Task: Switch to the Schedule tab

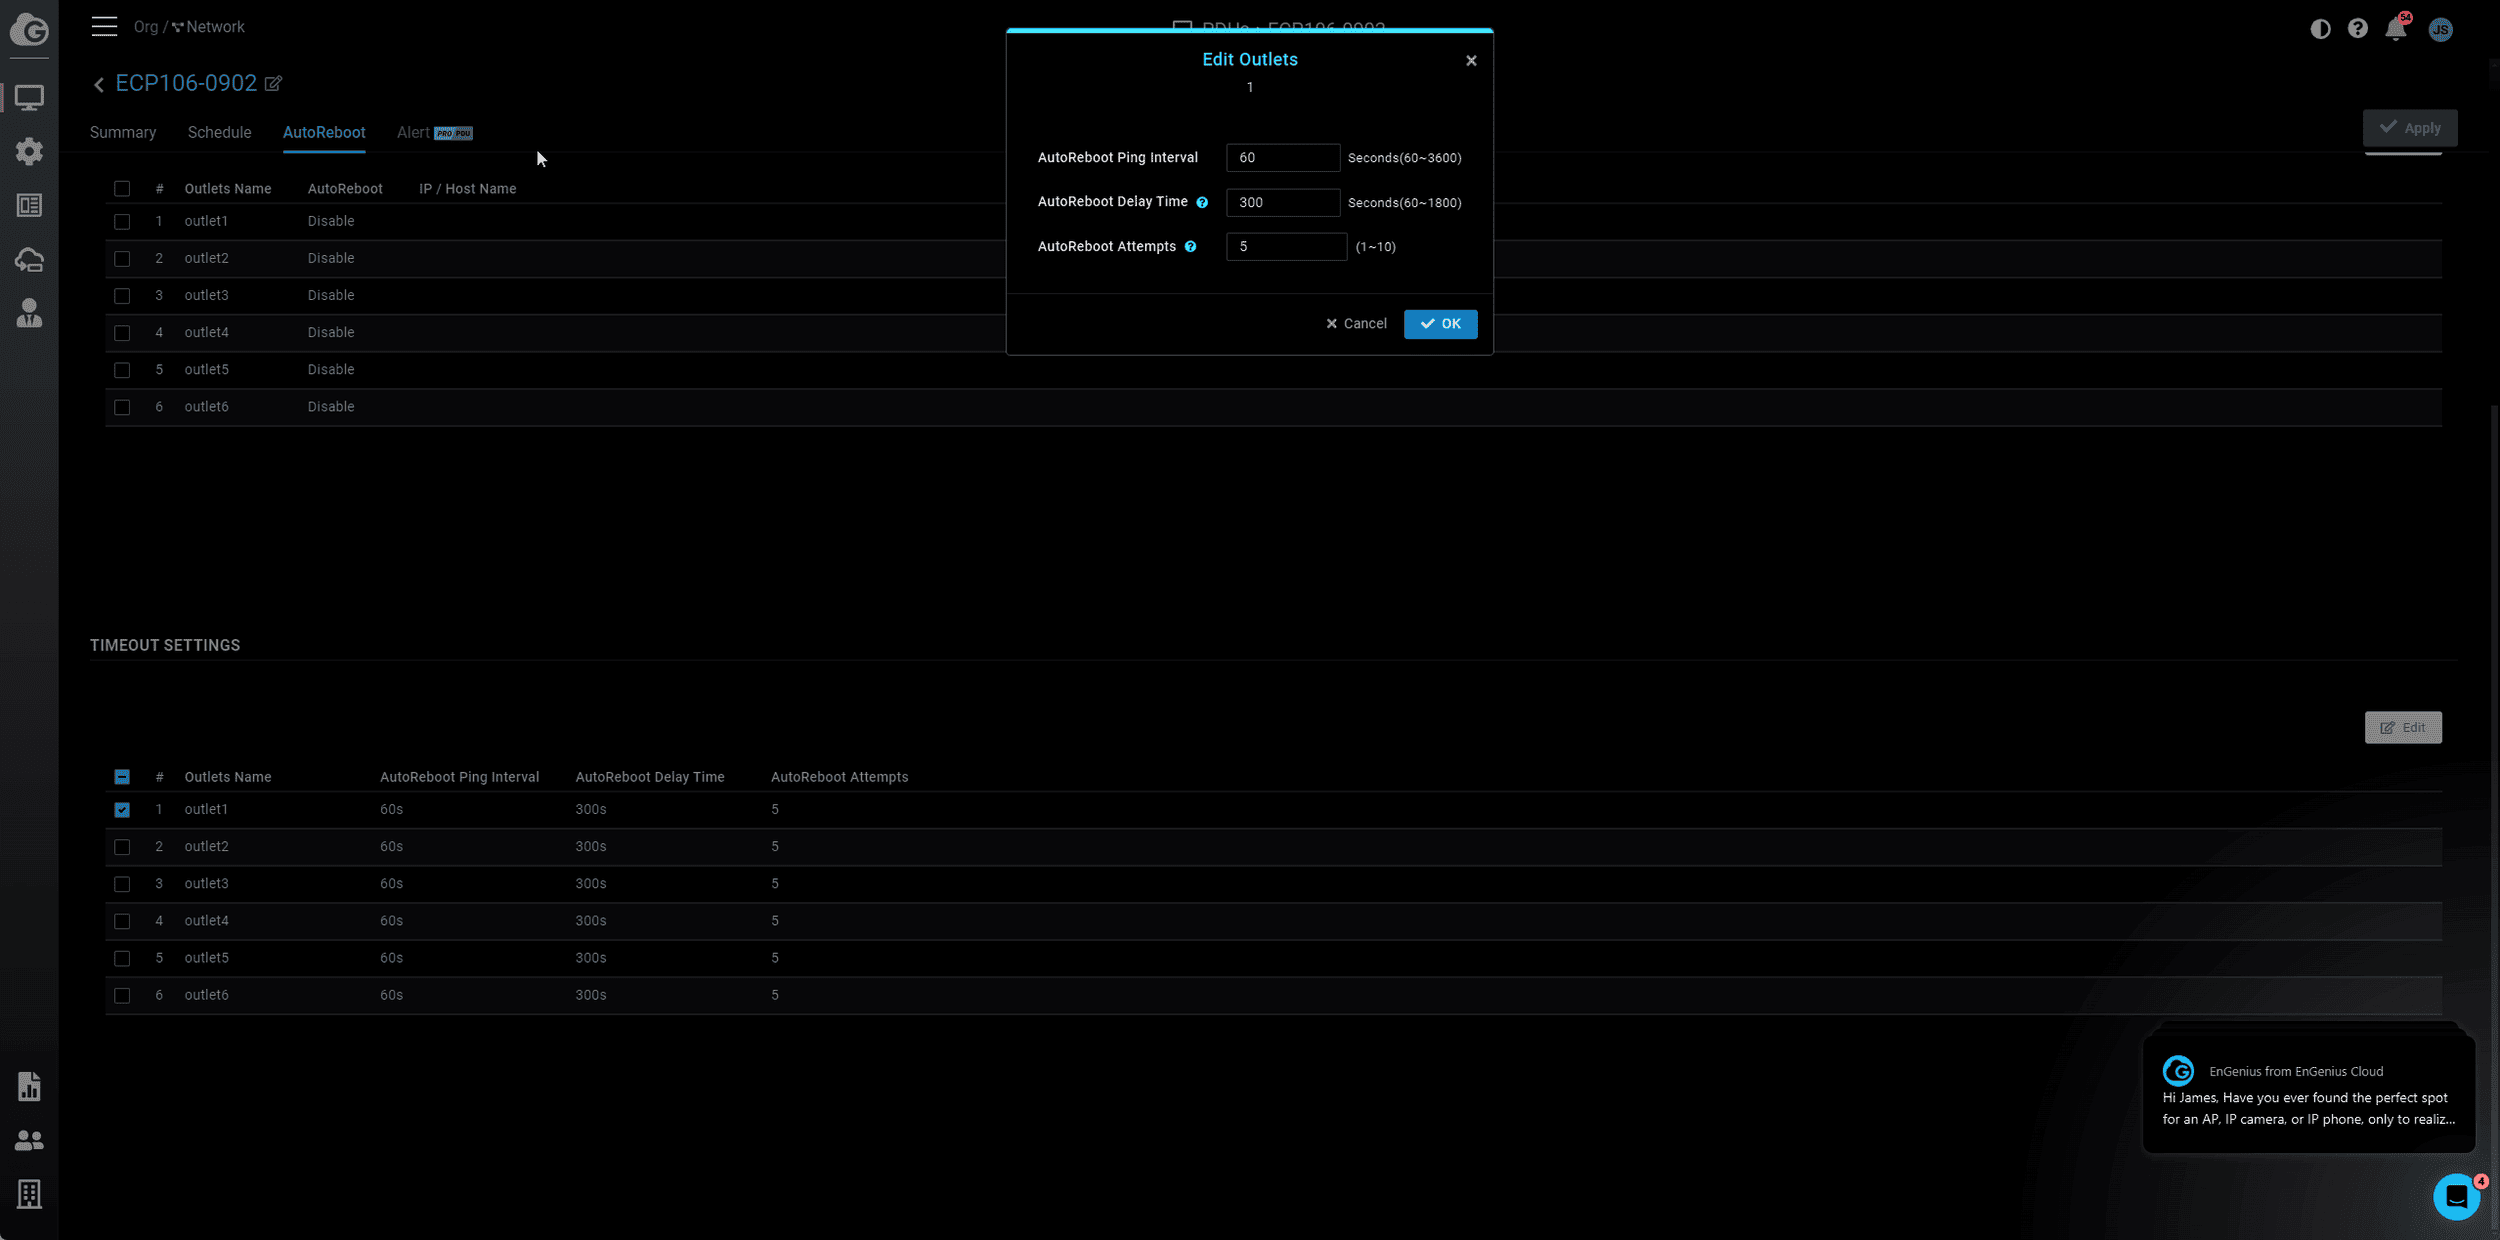Action: [219, 133]
